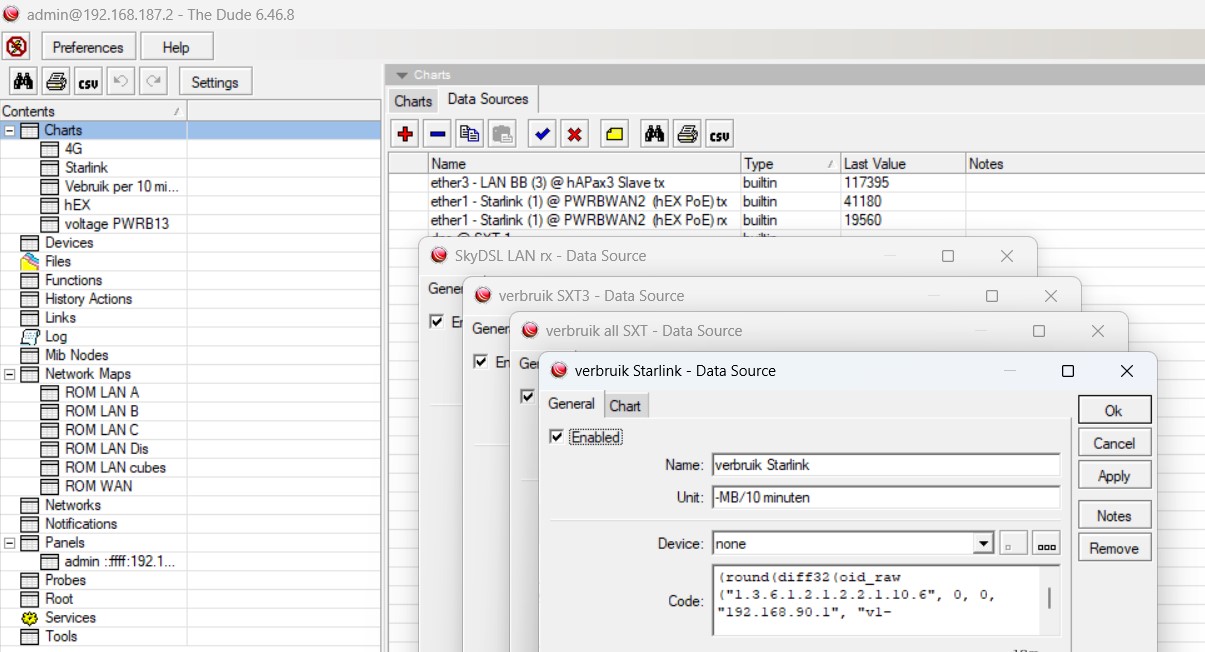Toggle Enabled checkbox in verbruik Starlink dialog
Viewport: 1205px width, 652px height.
(x=557, y=437)
